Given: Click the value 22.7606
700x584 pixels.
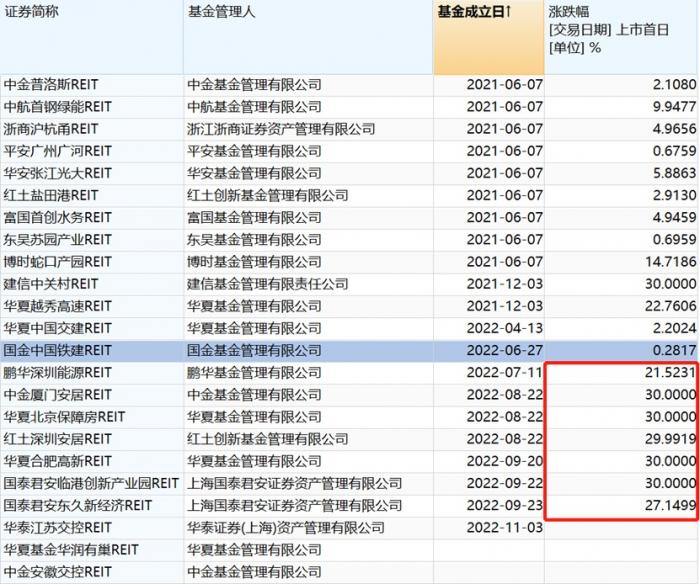Looking at the screenshot, I should (x=671, y=306).
